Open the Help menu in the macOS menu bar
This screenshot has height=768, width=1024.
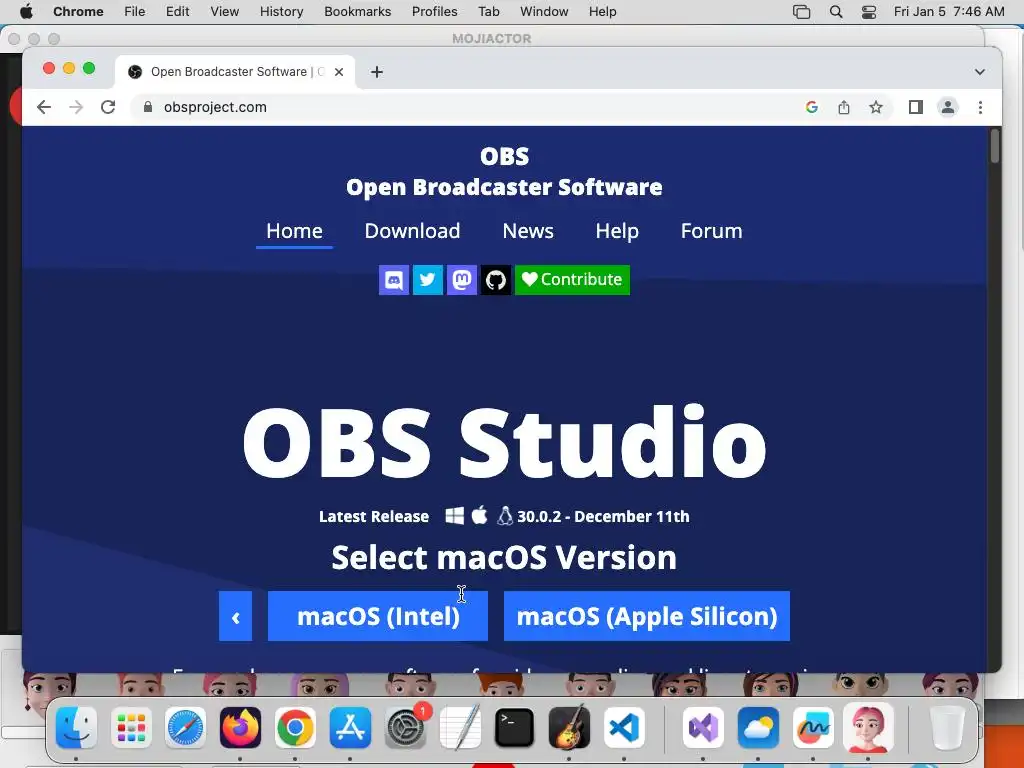(x=602, y=11)
